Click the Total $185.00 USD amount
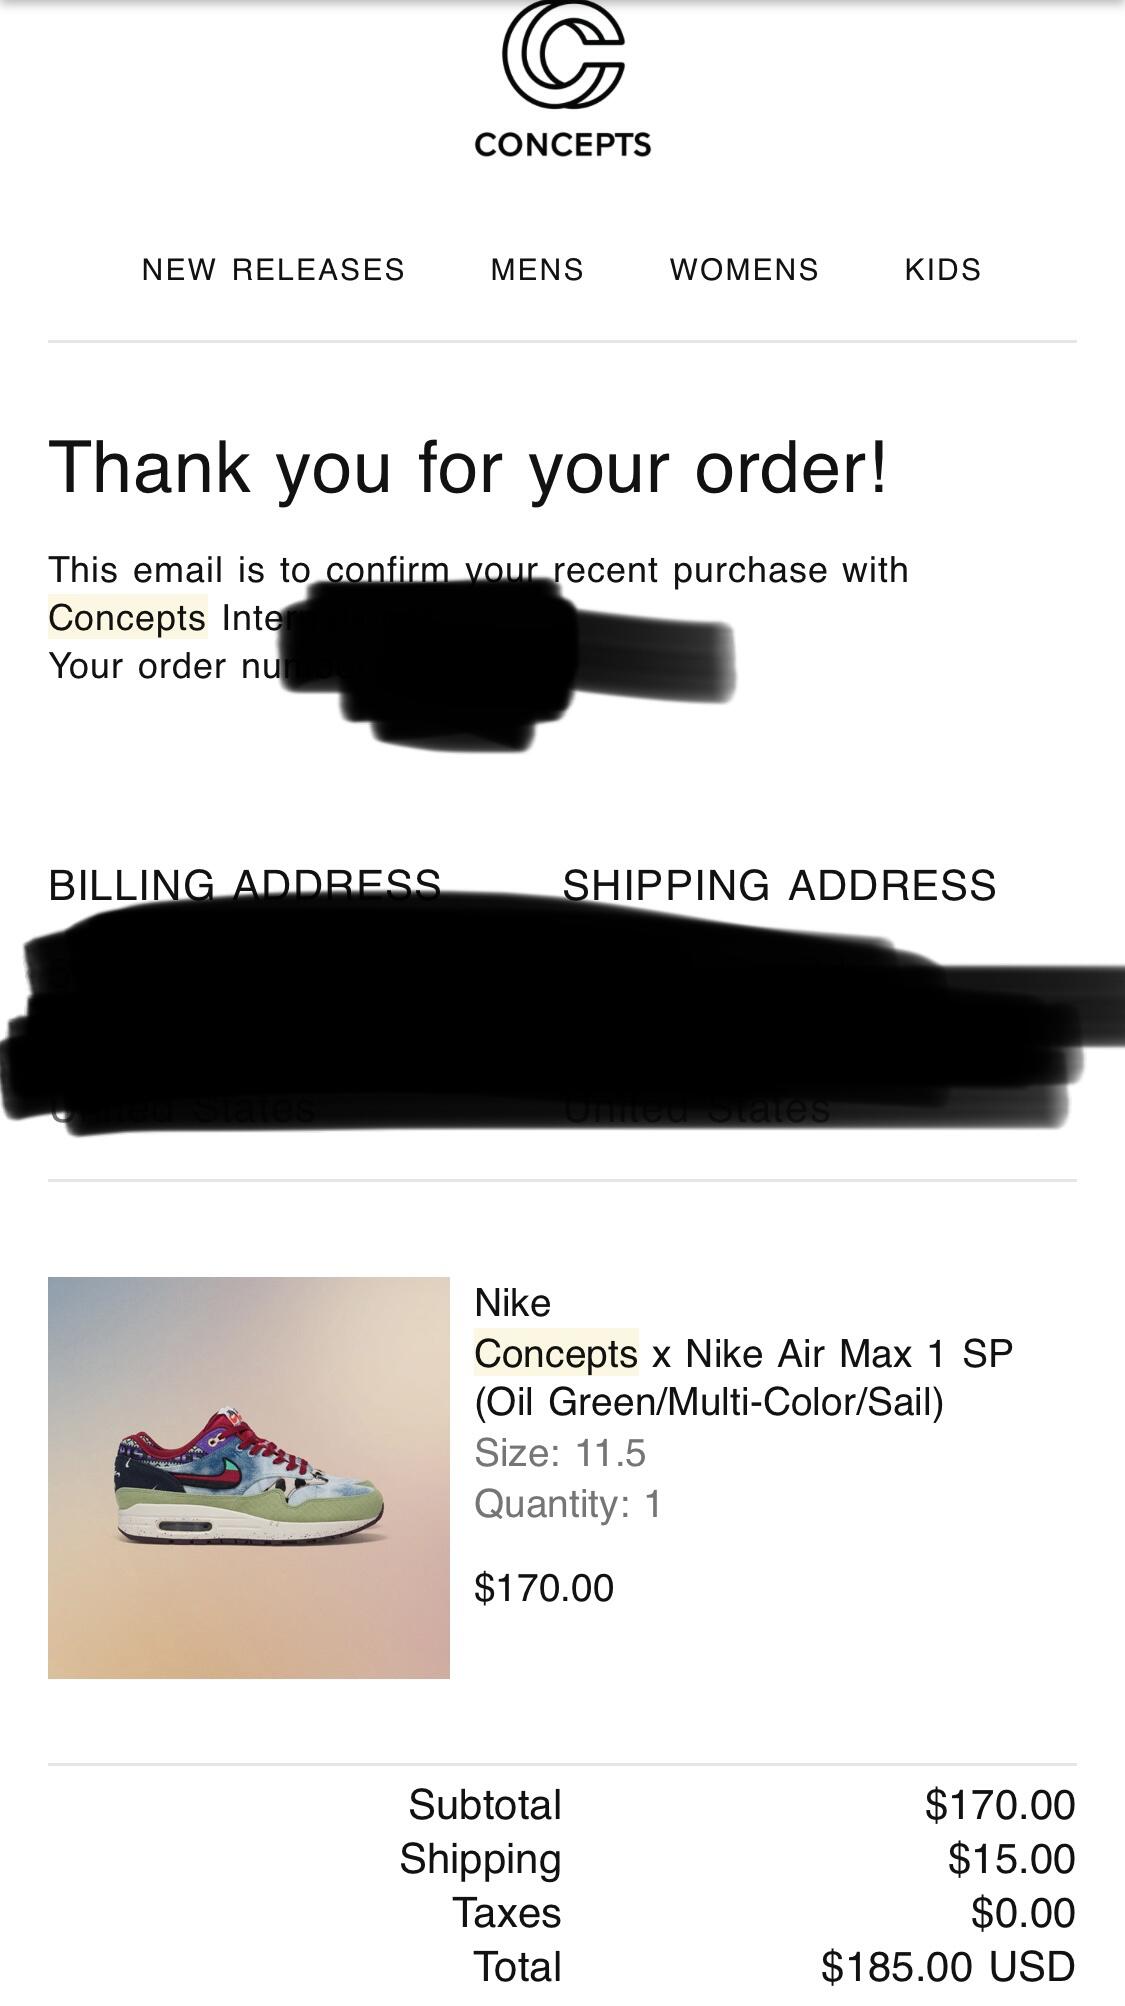The width and height of the screenshot is (1125, 2006). (948, 1967)
